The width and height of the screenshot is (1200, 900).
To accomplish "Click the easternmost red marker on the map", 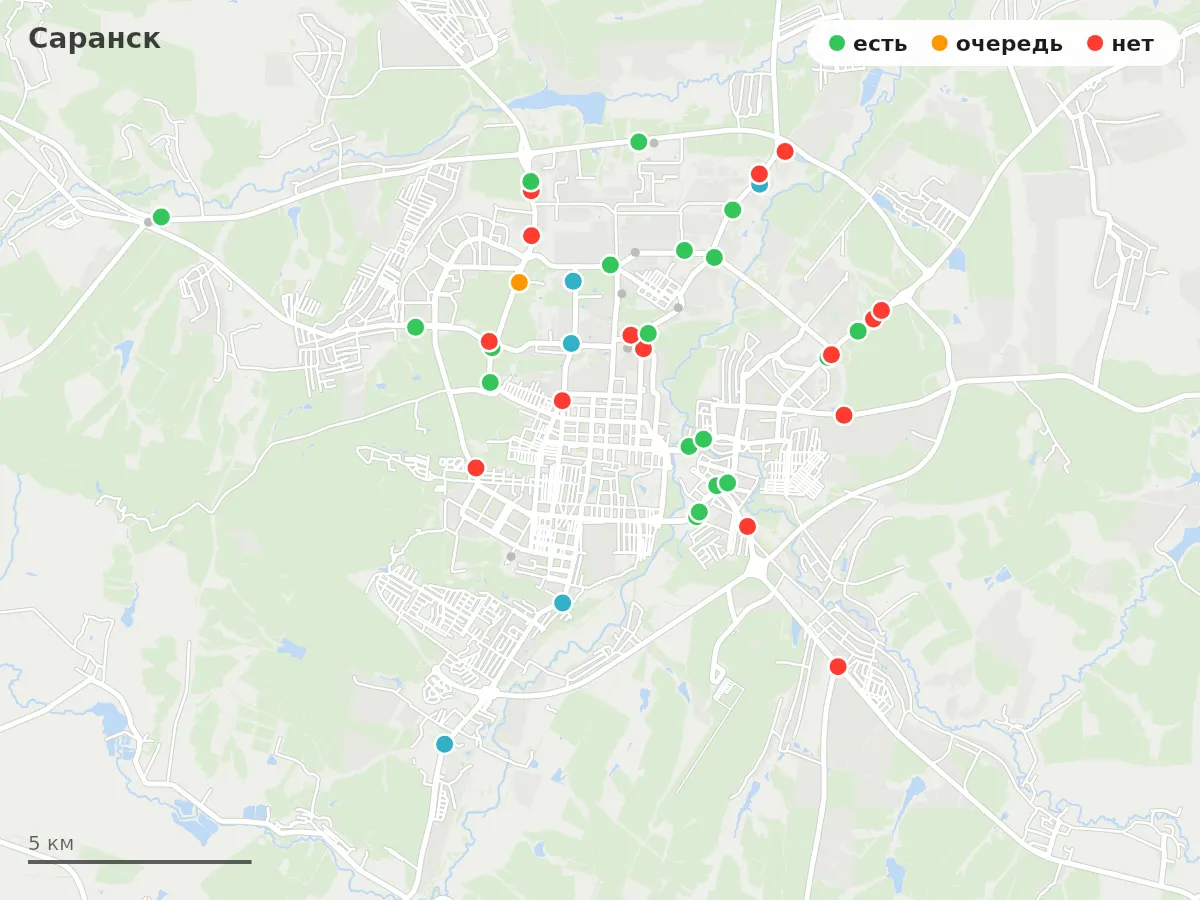I will (x=881, y=310).
